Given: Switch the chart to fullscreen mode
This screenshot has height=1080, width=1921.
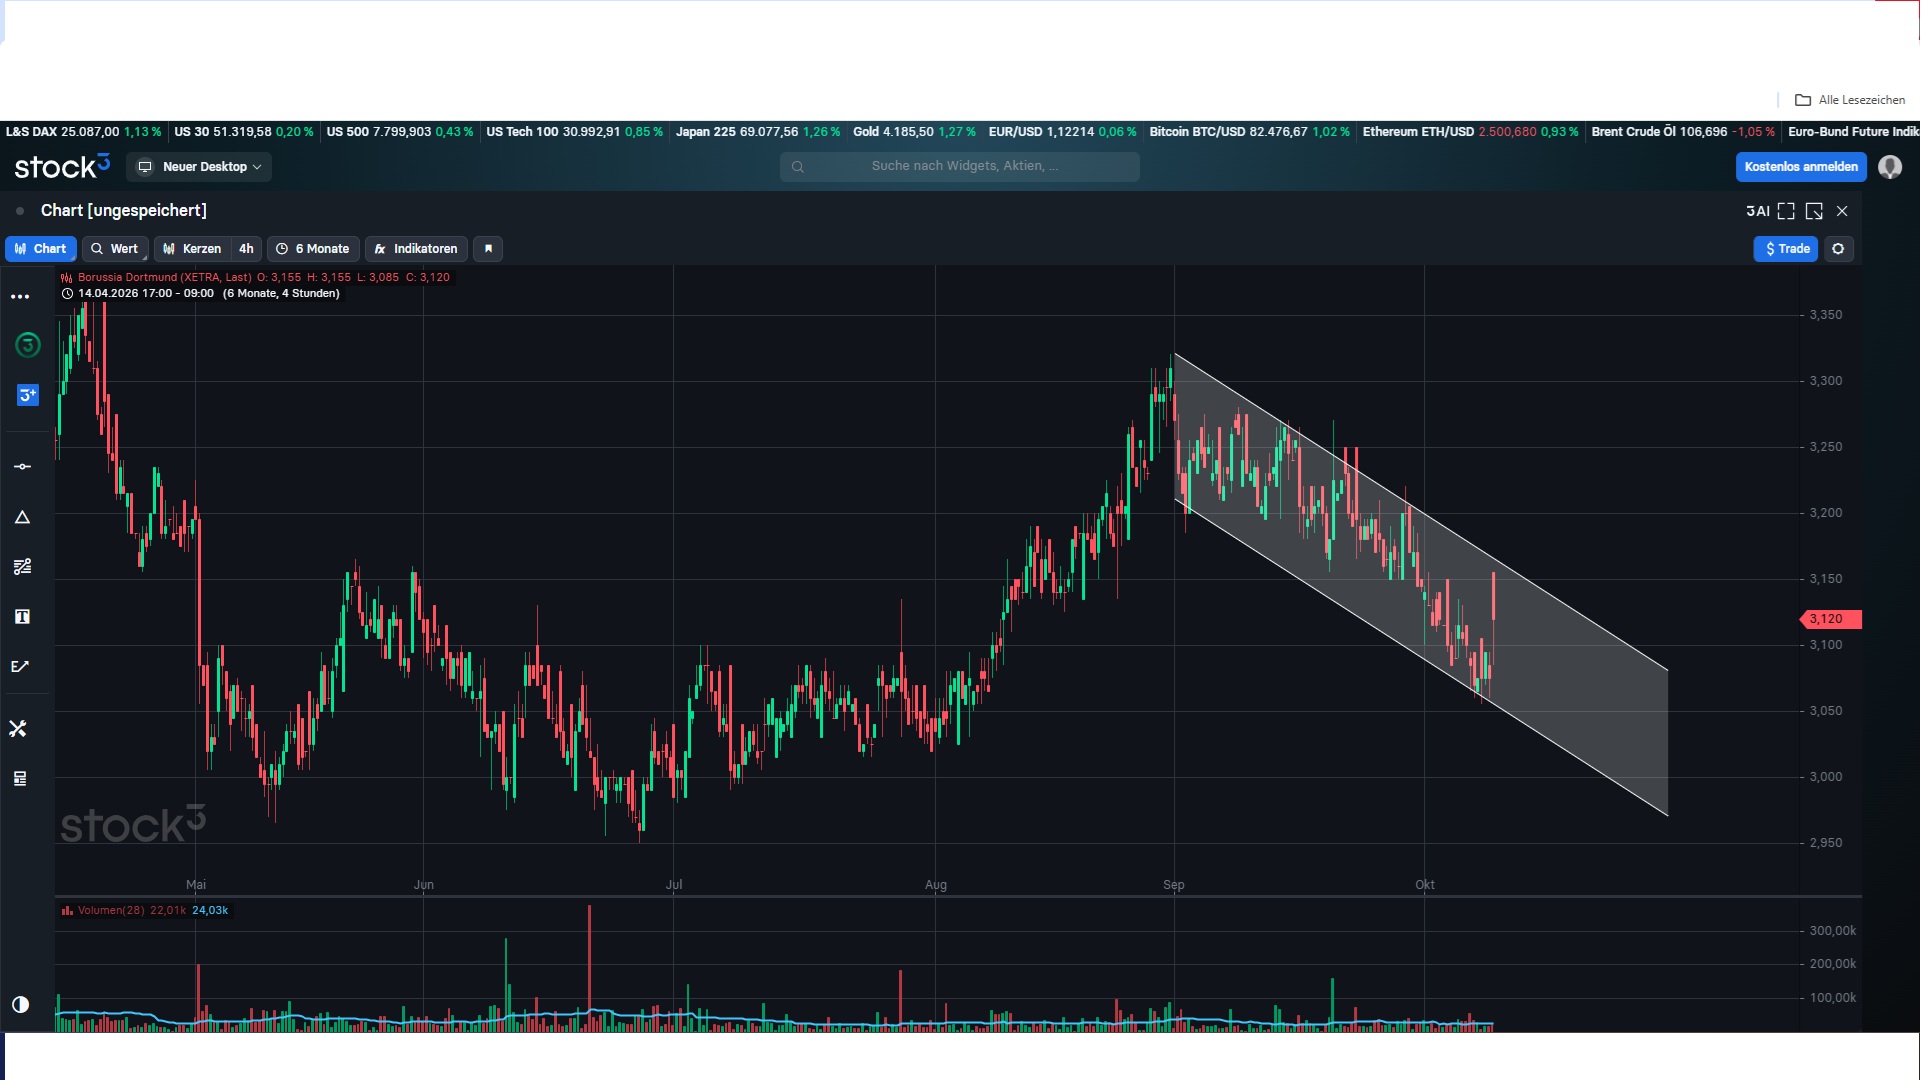Looking at the screenshot, I should (1786, 211).
